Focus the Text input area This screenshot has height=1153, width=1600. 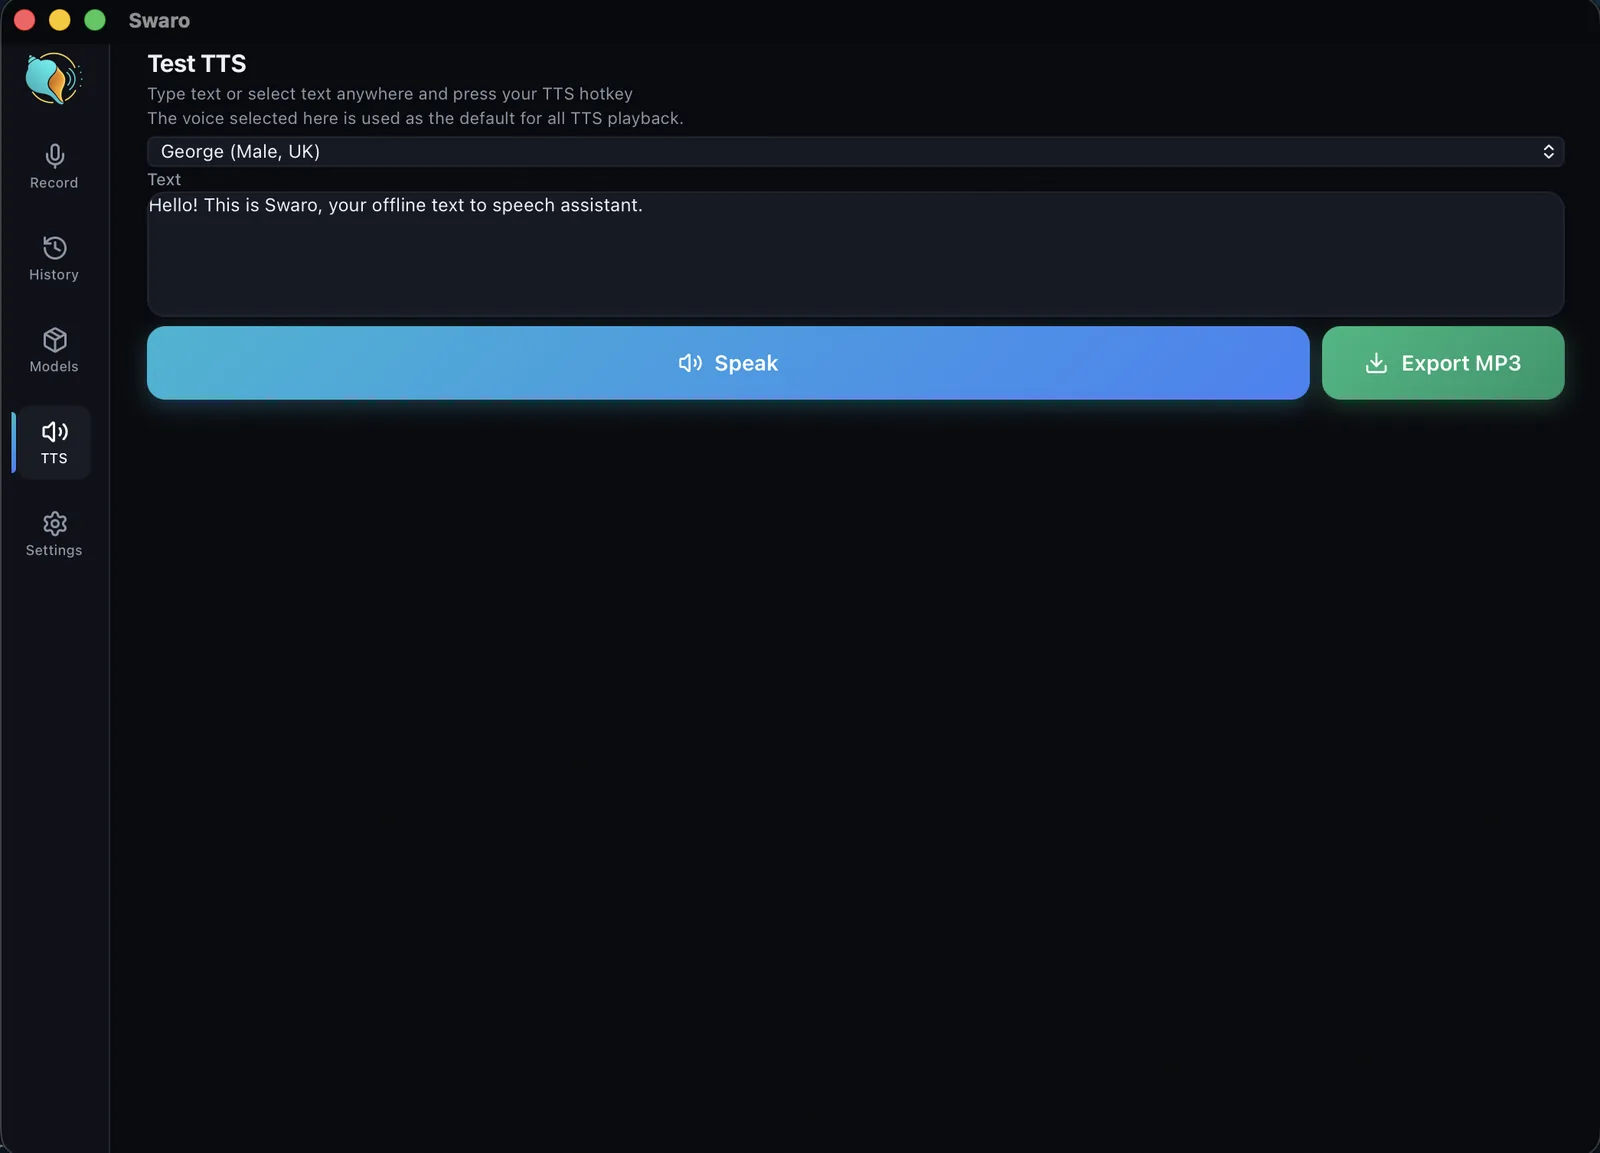click(x=855, y=254)
